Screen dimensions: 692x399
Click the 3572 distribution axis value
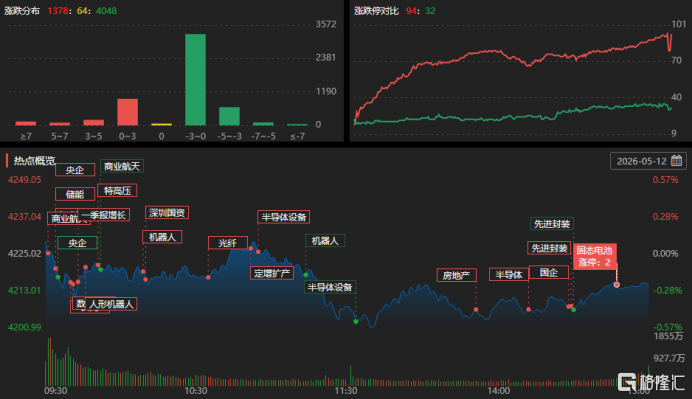tap(326, 24)
